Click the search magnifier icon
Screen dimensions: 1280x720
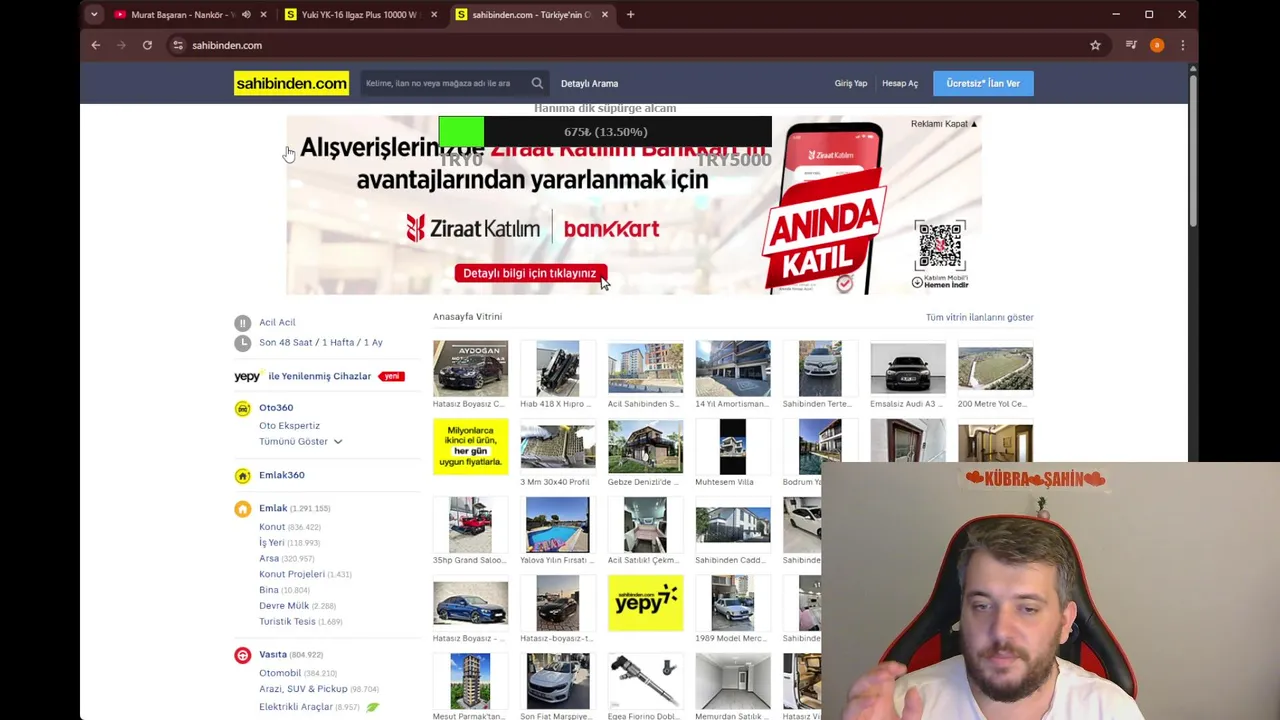point(537,83)
